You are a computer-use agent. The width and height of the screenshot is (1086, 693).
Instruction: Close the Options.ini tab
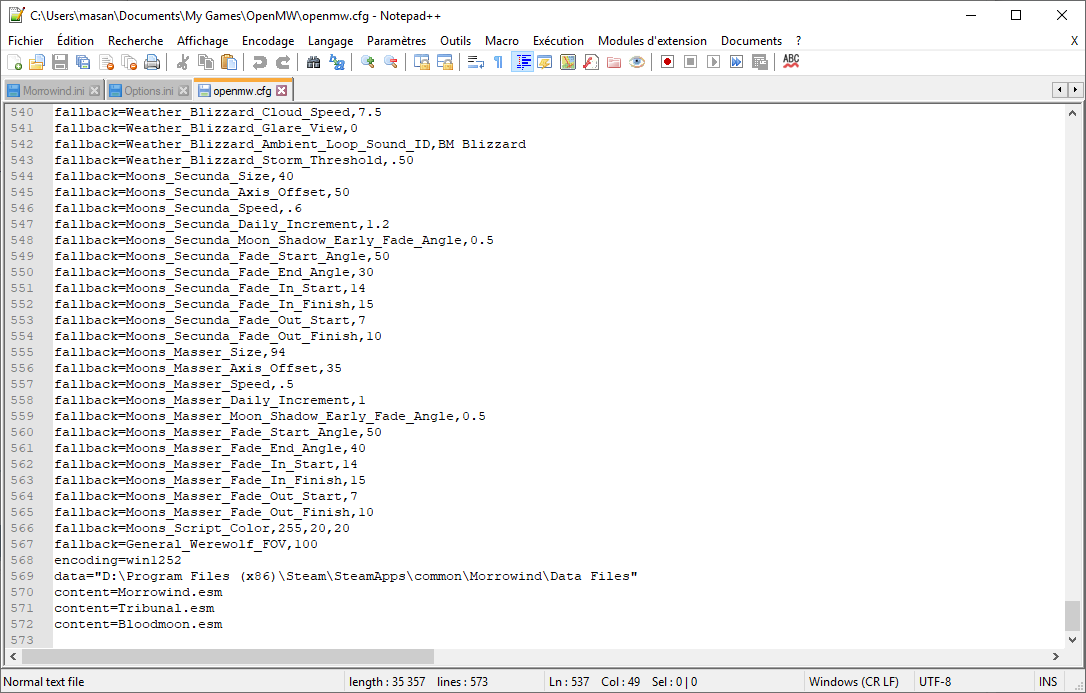point(184,91)
